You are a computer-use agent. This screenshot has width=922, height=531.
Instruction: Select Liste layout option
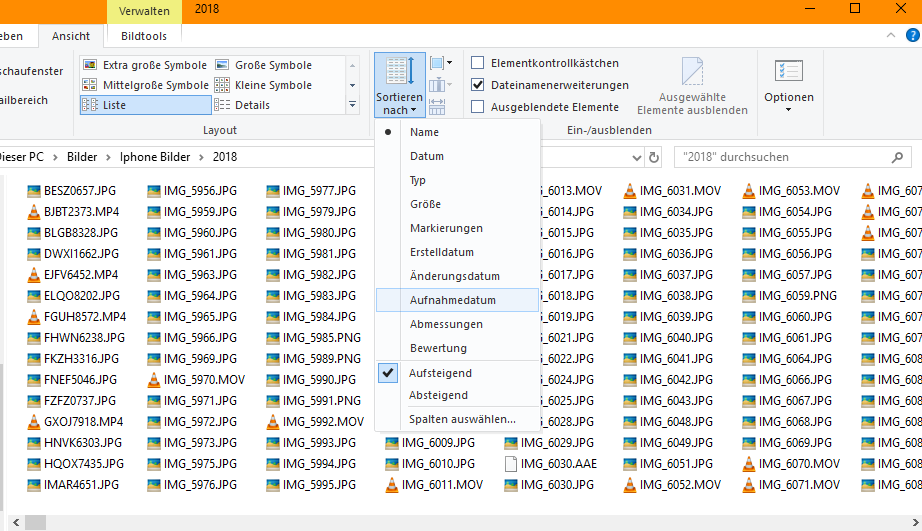(x=145, y=105)
